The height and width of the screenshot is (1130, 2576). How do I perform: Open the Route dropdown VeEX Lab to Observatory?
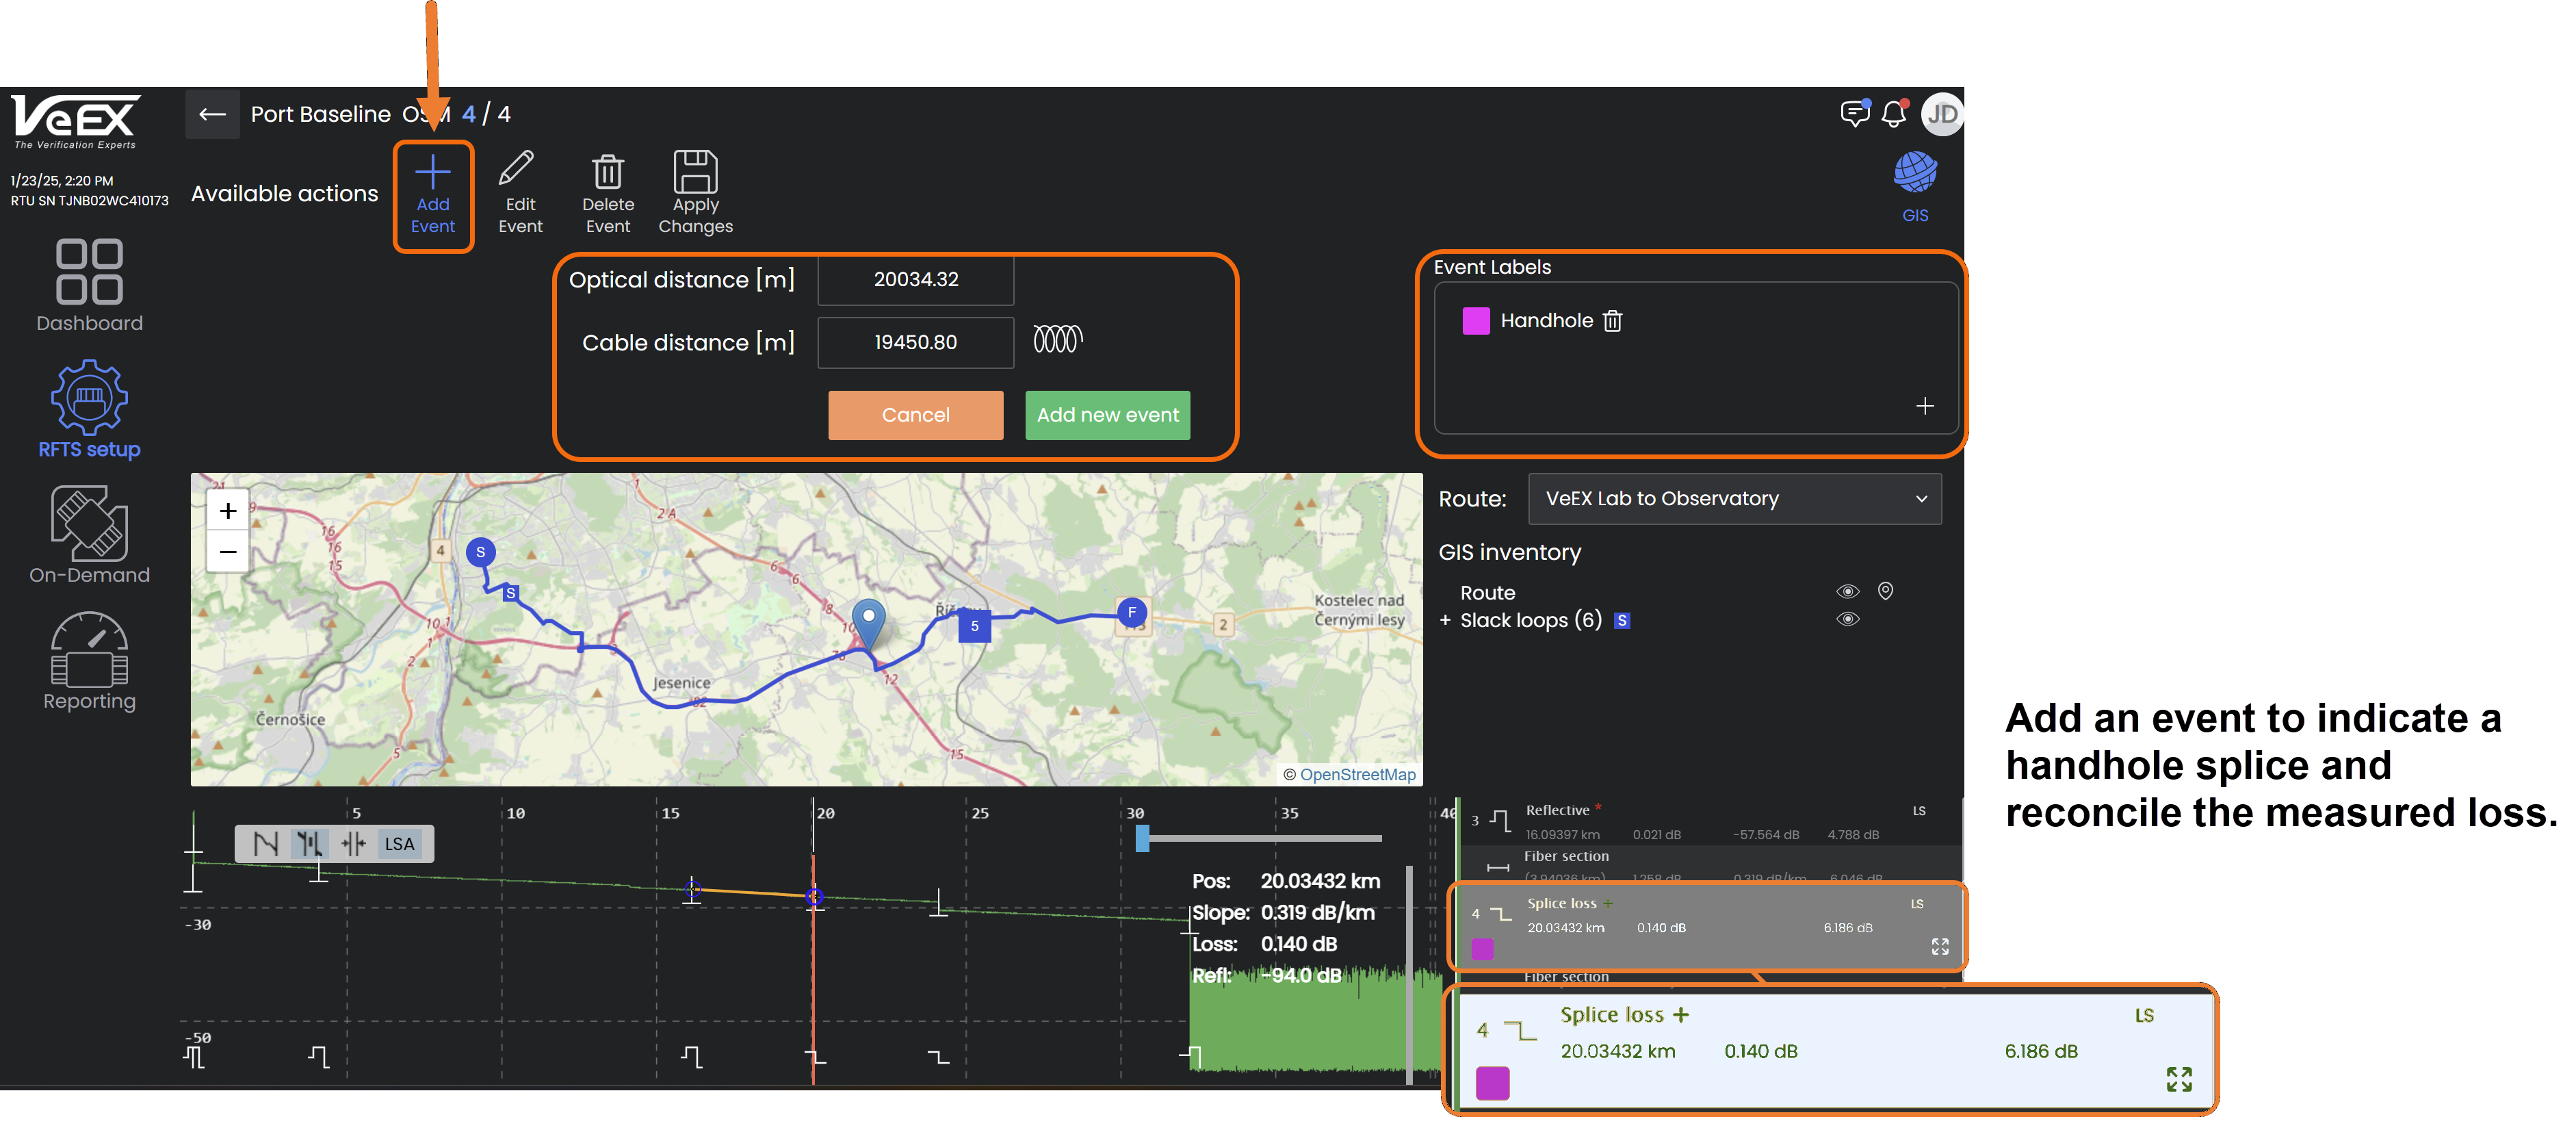click(1734, 499)
